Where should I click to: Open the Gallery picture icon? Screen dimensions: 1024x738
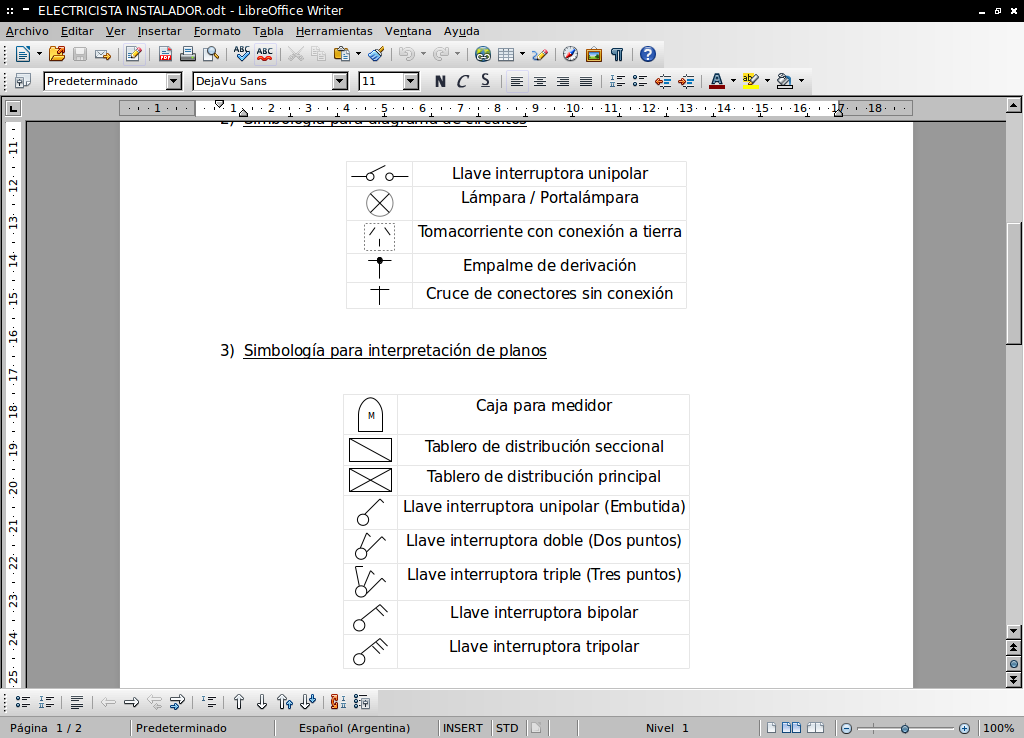coord(594,54)
